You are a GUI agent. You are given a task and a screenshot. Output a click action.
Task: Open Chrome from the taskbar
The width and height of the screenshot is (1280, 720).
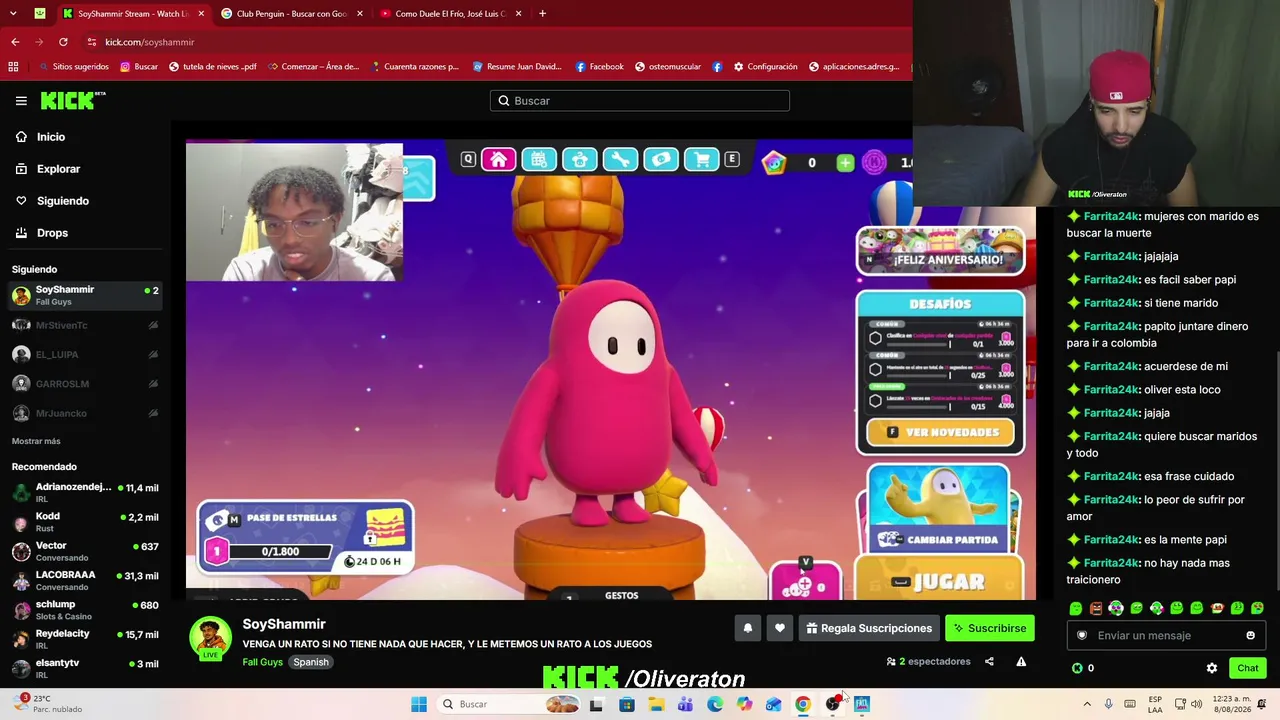click(x=803, y=704)
